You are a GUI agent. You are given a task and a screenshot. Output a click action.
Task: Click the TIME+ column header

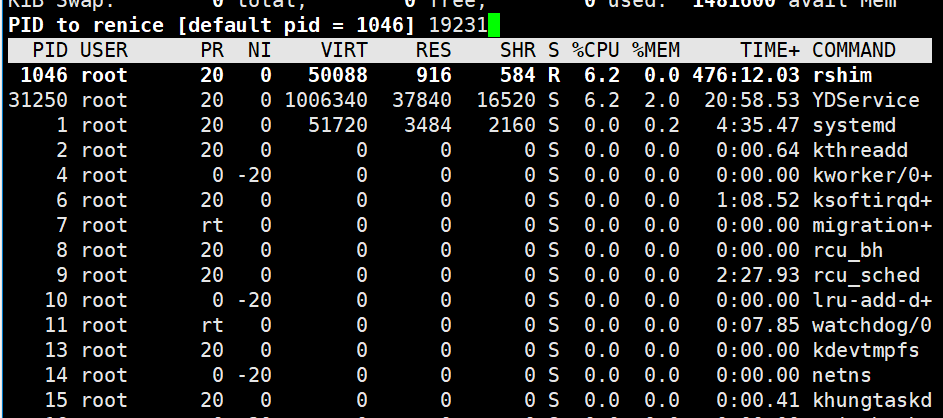(770, 50)
